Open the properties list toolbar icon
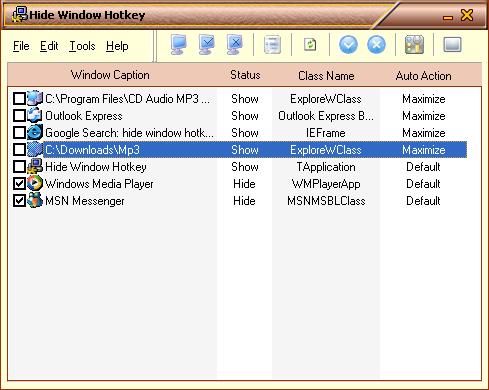This screenshot has height=390, width=489. pos(272,45)
